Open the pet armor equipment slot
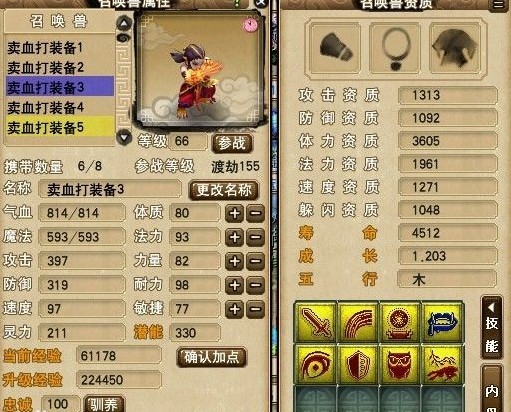Screen dimensions: 511x412 (x=455, y=49)
